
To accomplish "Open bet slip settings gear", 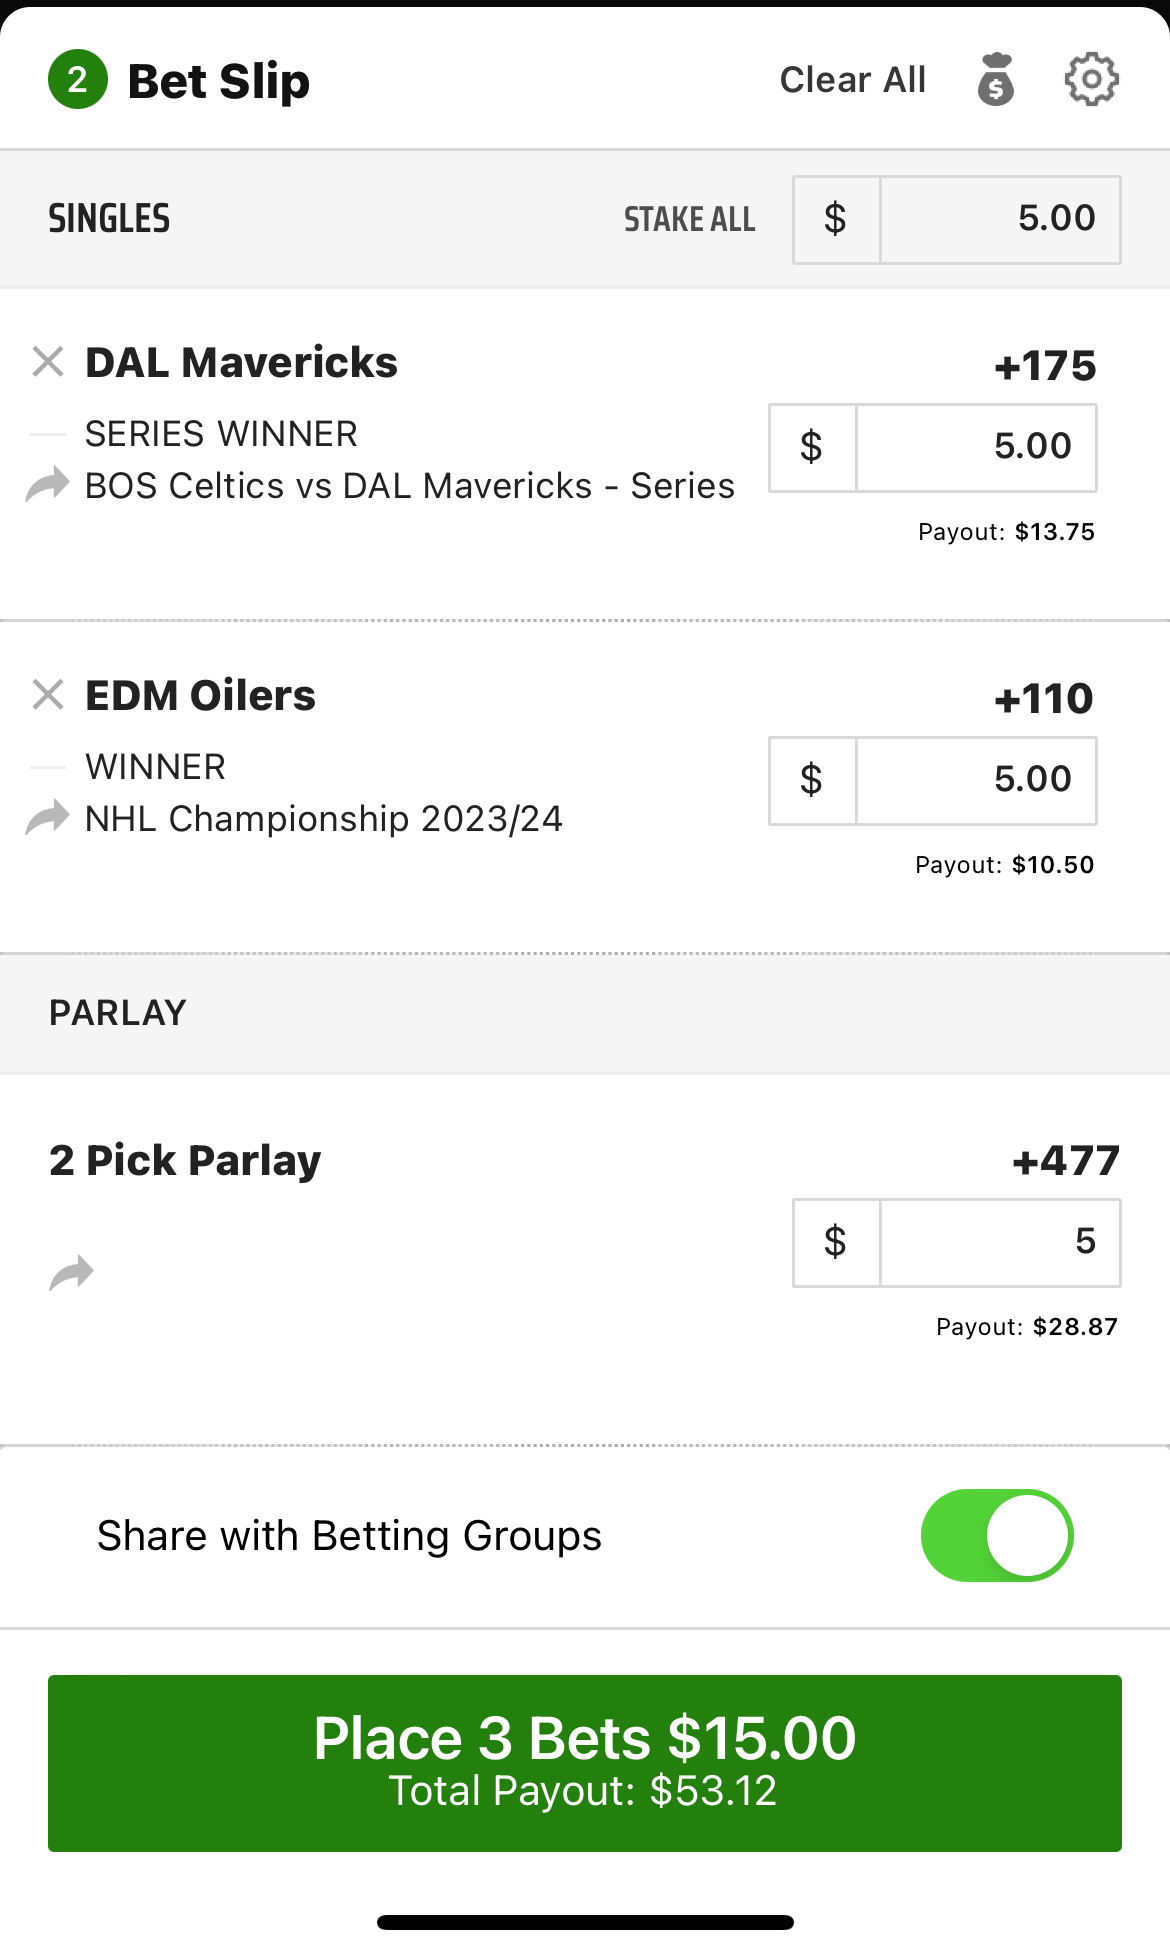I will tap(1091, 79).
